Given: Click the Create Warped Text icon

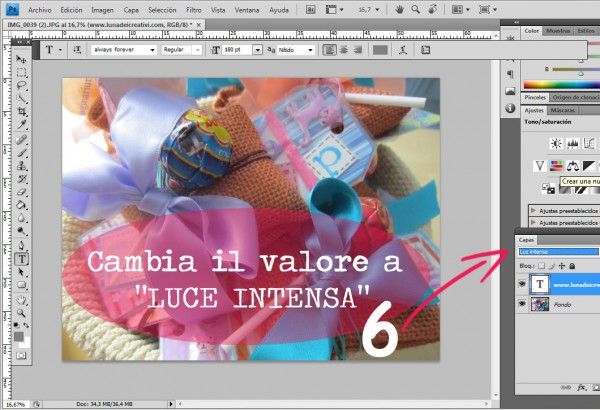Looking at the screenshot, I should coord(403,50).
